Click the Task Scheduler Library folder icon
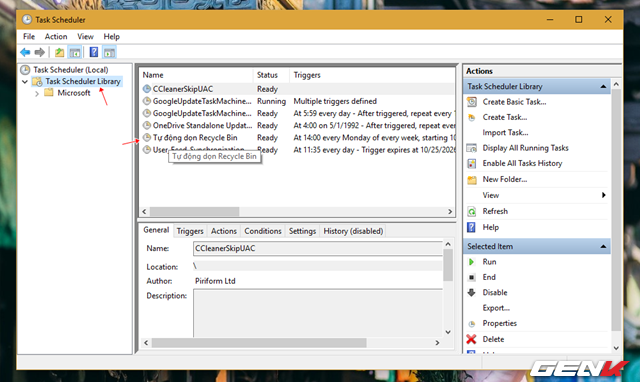The width and height of the screenshot is (640, 382). pyautogui.click(x=37, y=82)
